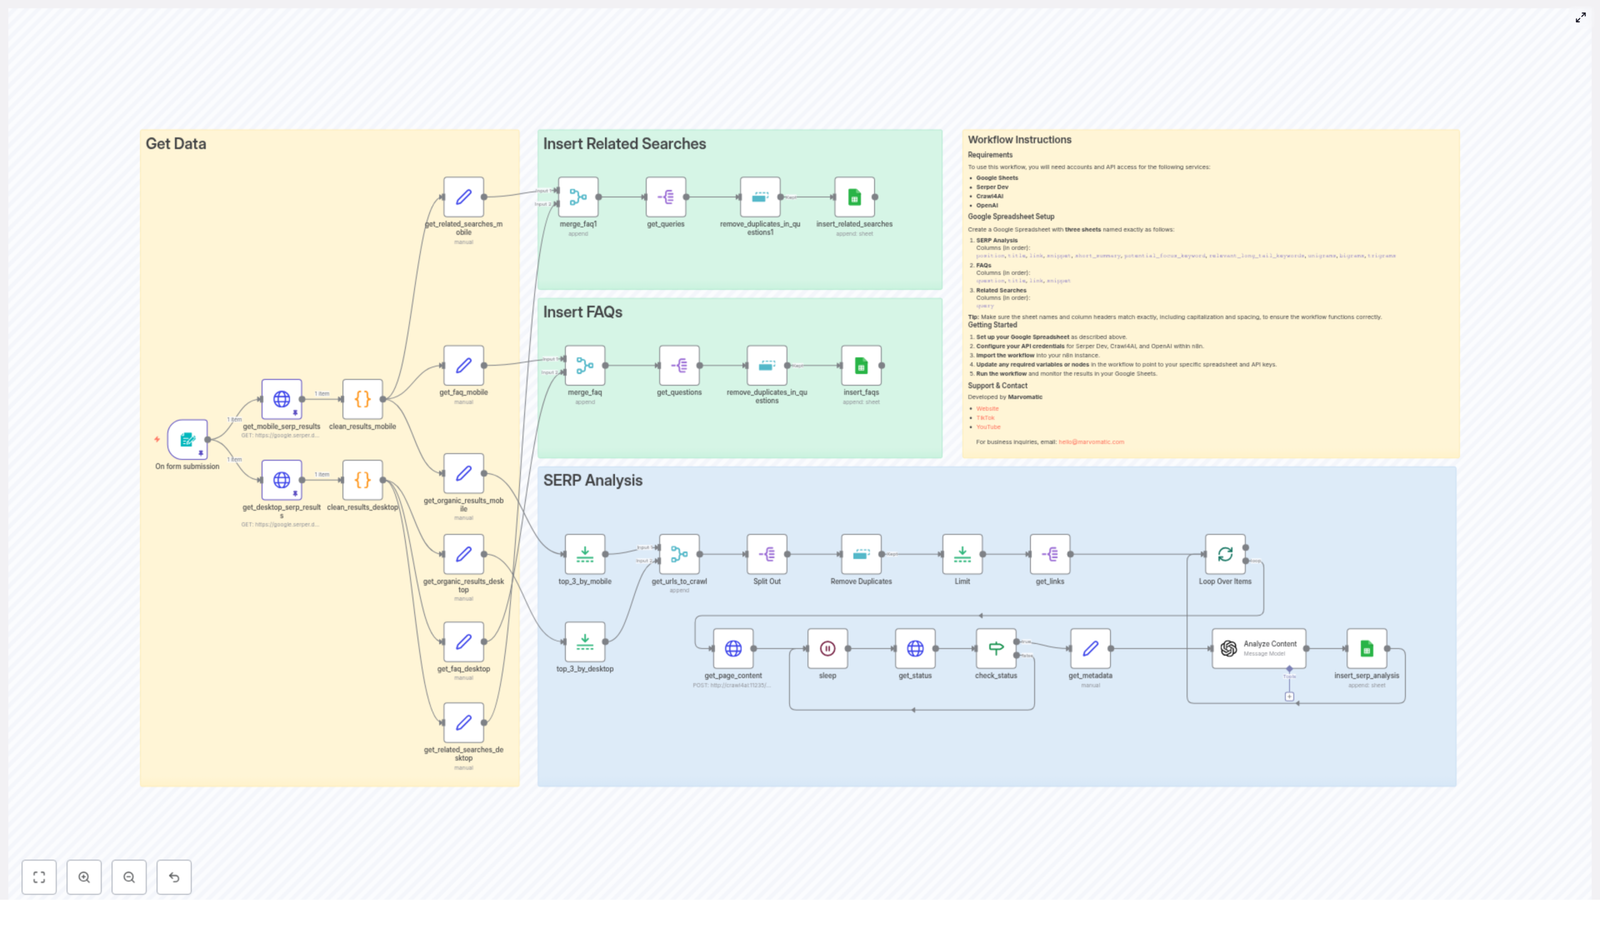Click the hello@marvomatic.com email link
Screen dimensions: 1600x938
[1092, 442]
